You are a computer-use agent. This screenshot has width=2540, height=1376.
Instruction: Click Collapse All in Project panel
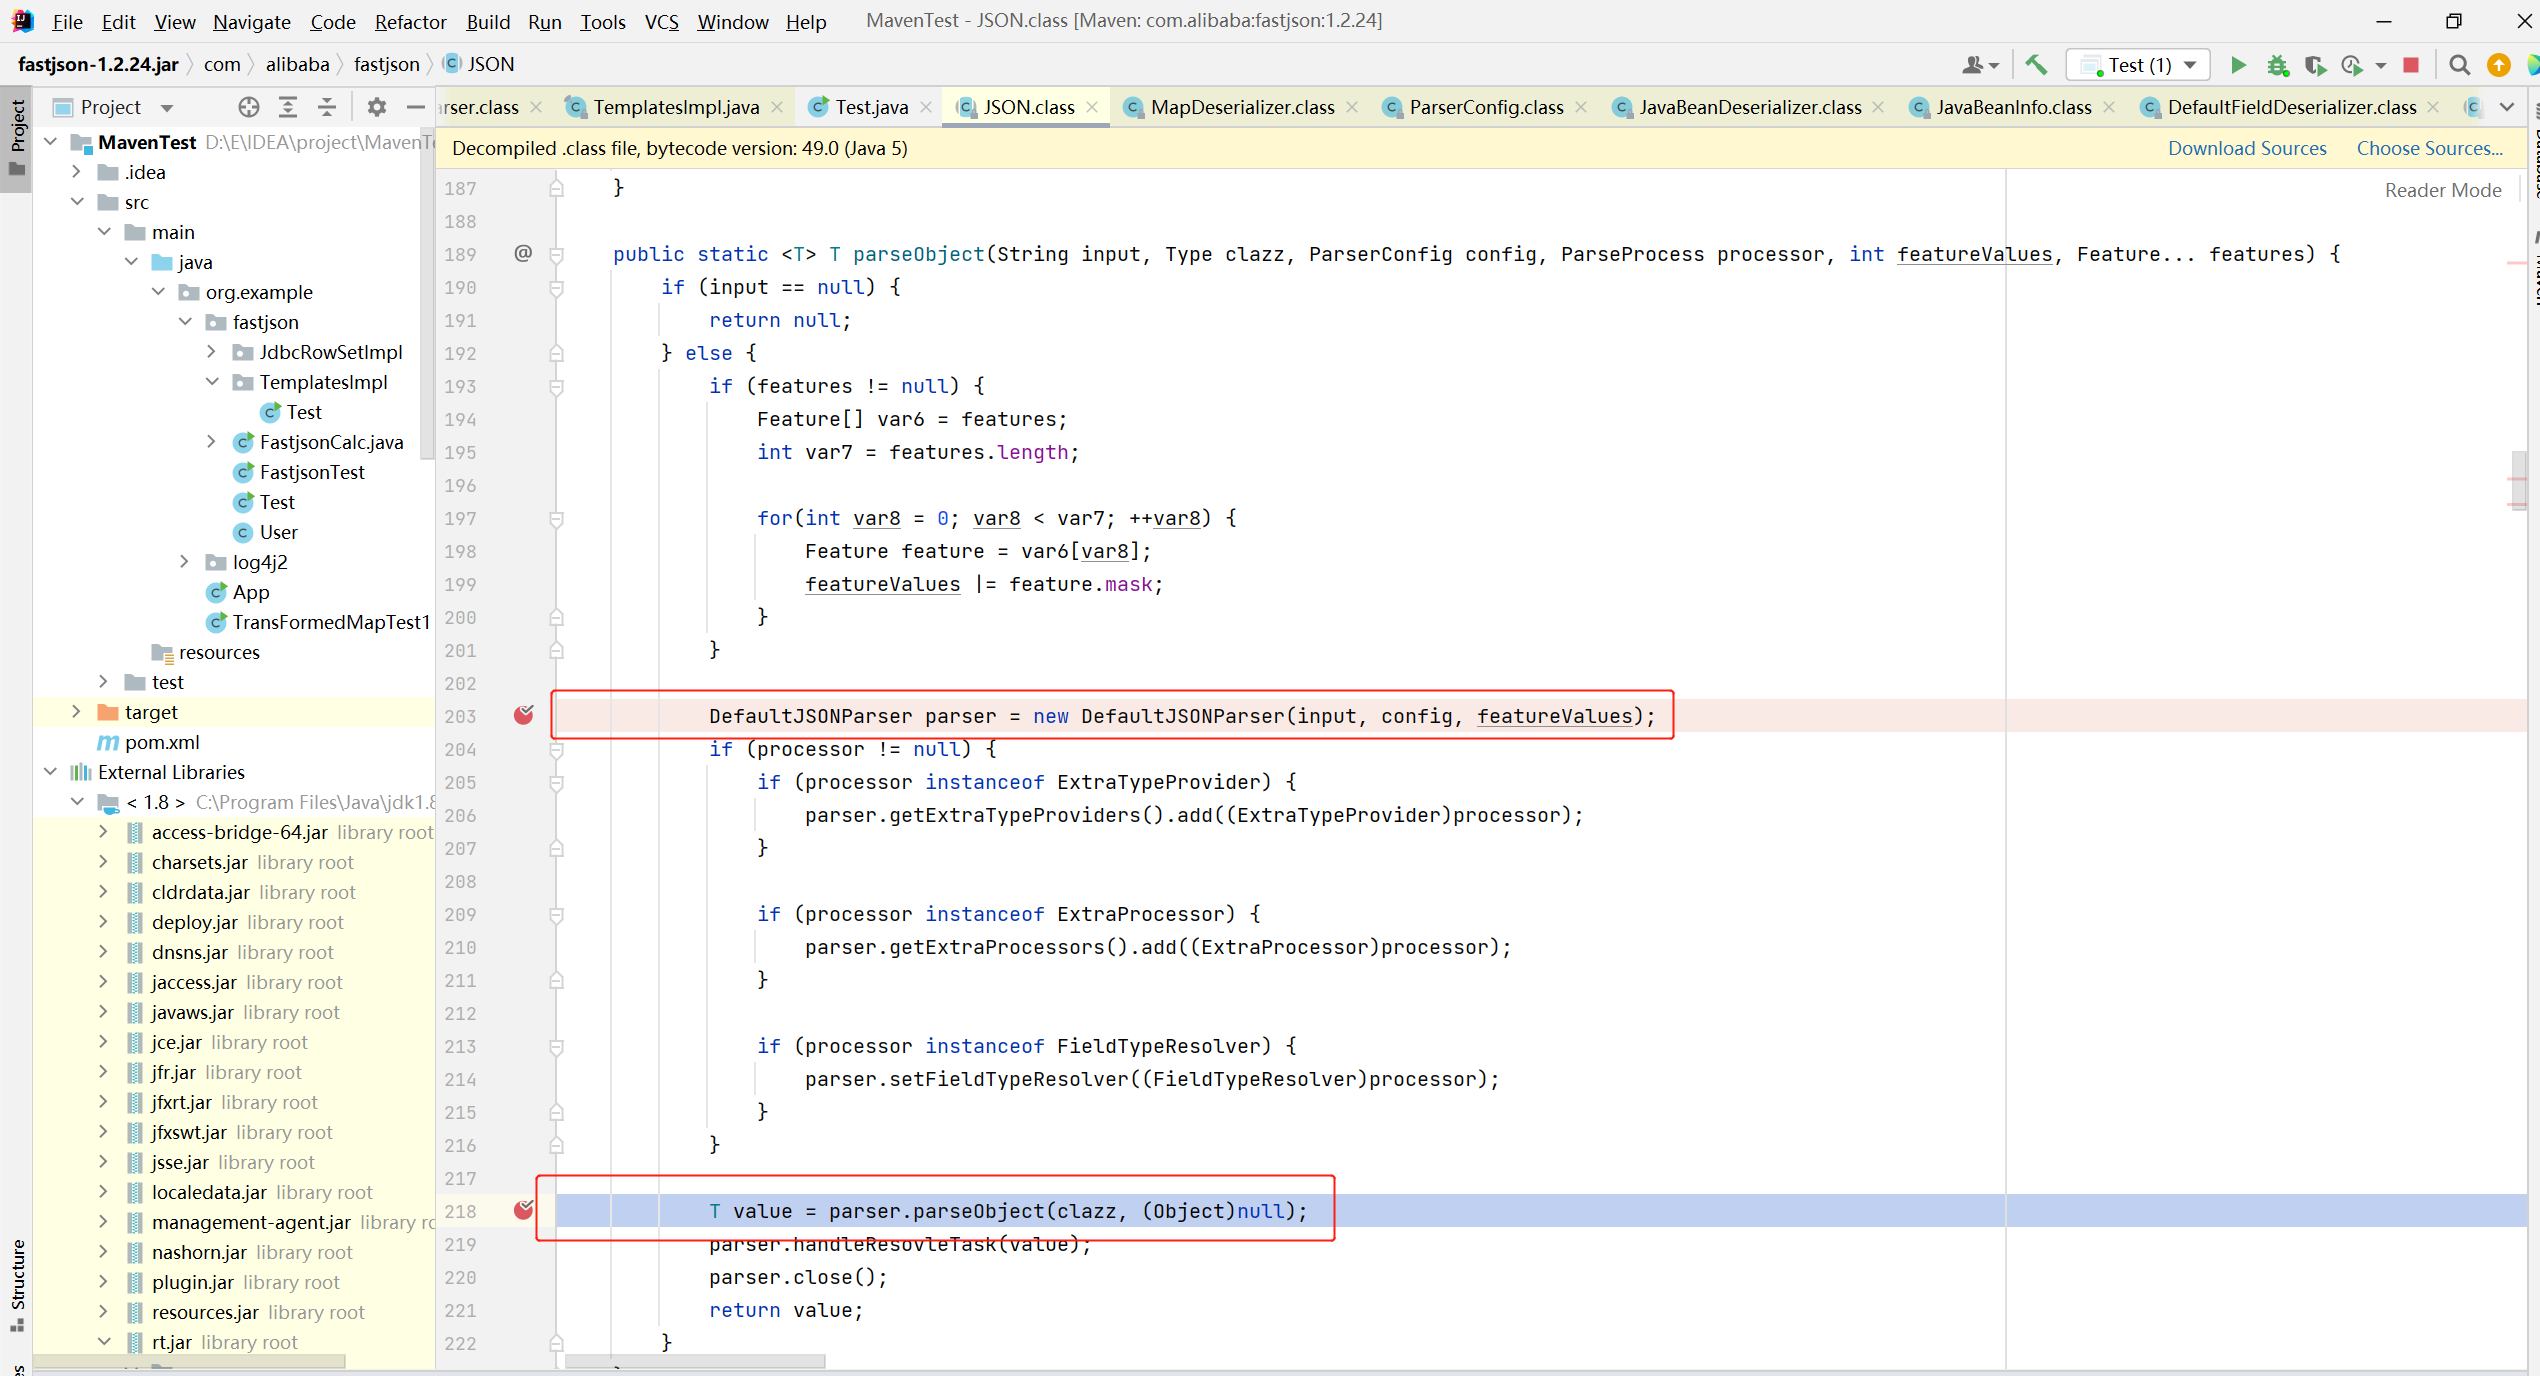[x=327, y=107]
